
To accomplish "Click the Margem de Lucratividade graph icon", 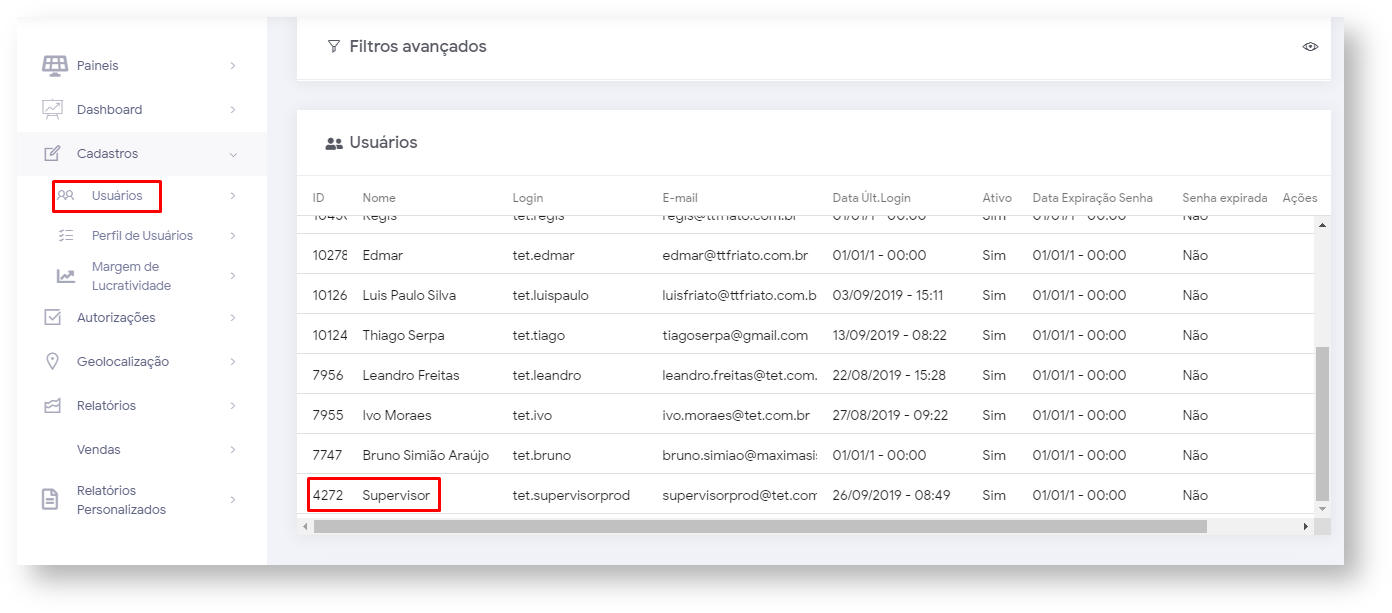I will (x=66, y=276).
